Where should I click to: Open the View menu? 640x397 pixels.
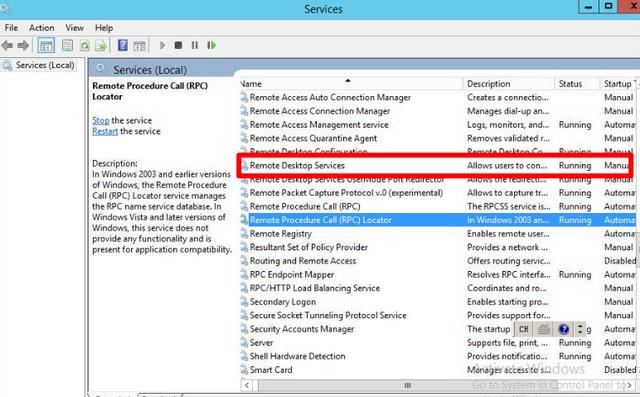click(x=74, y=28)
